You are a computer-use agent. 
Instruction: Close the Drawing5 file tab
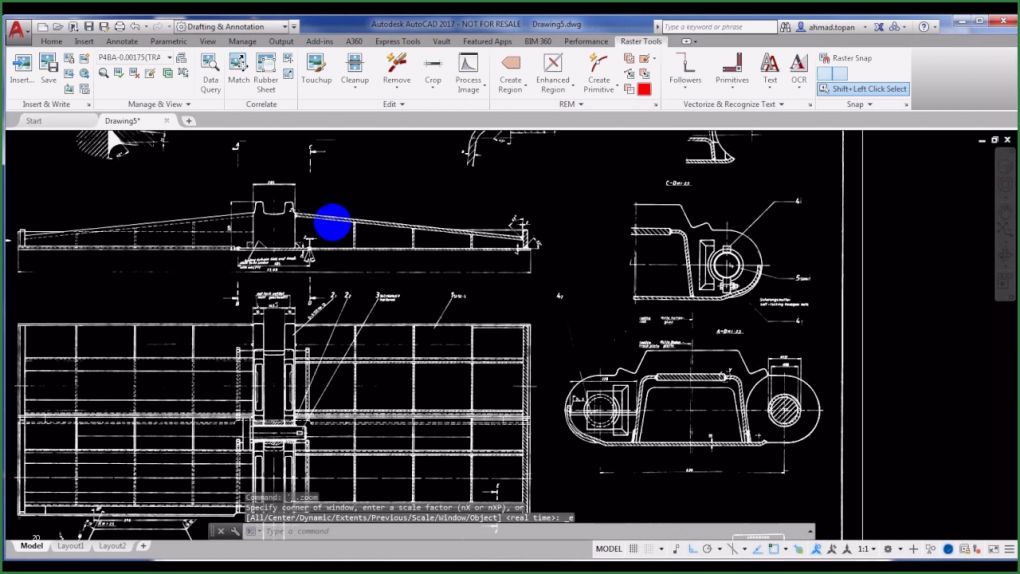pos(167,120)
